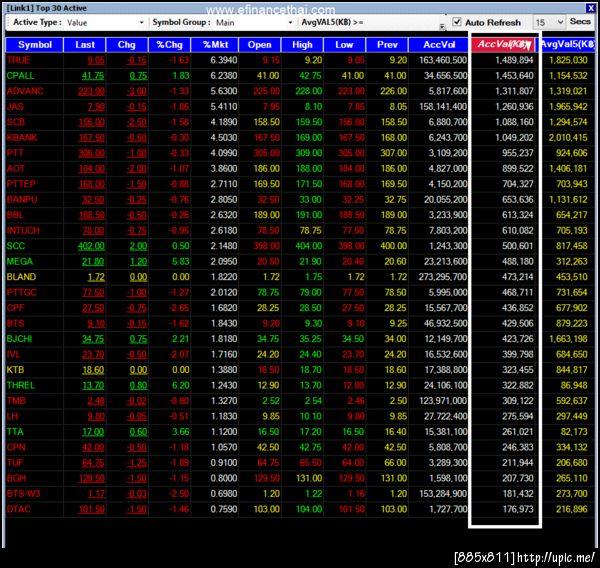Viewport: 600px width, 568px height.
Task: Click BJCHI %Chg value 2.21
Action: pos(181,339)
